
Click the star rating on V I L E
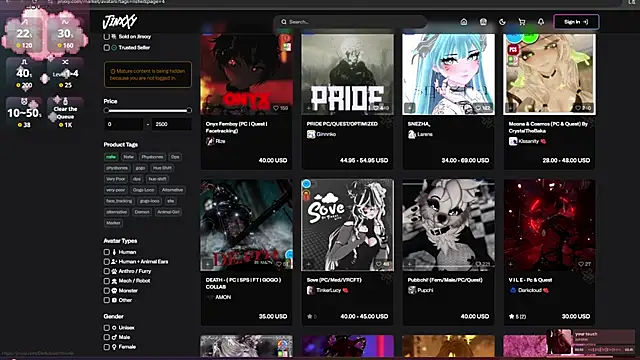(x=517, y=316)
